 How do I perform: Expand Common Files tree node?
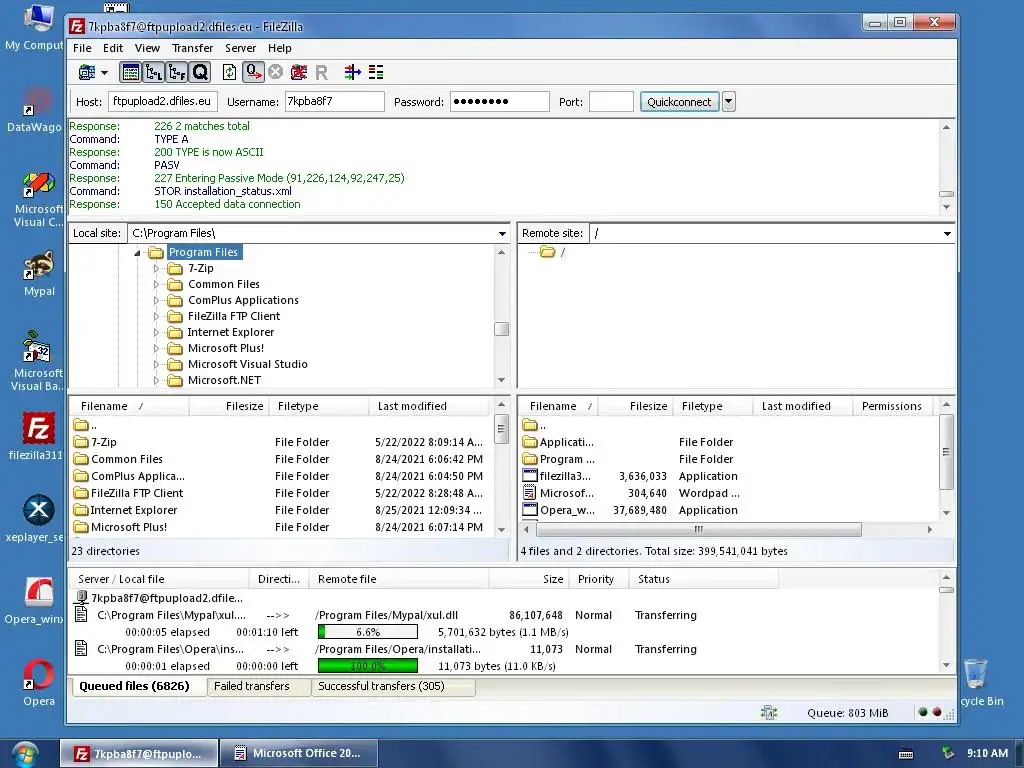(x=155, y=285)
